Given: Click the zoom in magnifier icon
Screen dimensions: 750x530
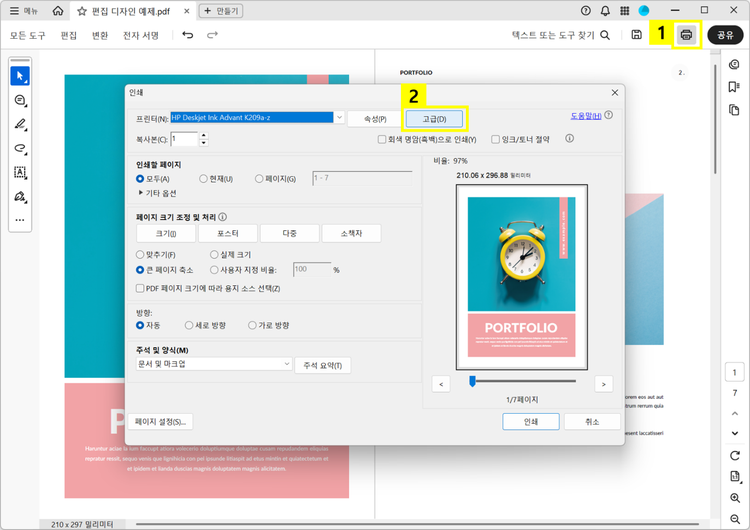Looking at the screenshot, I should click(735, 498).
